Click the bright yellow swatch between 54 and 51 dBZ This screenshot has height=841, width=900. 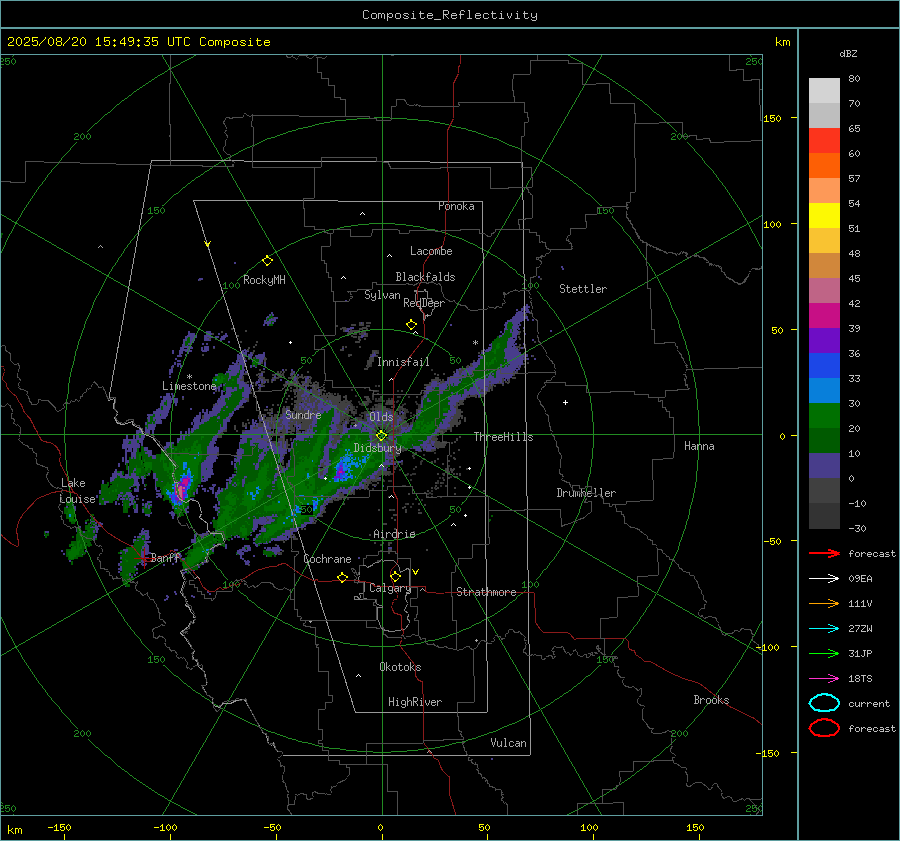824,216
